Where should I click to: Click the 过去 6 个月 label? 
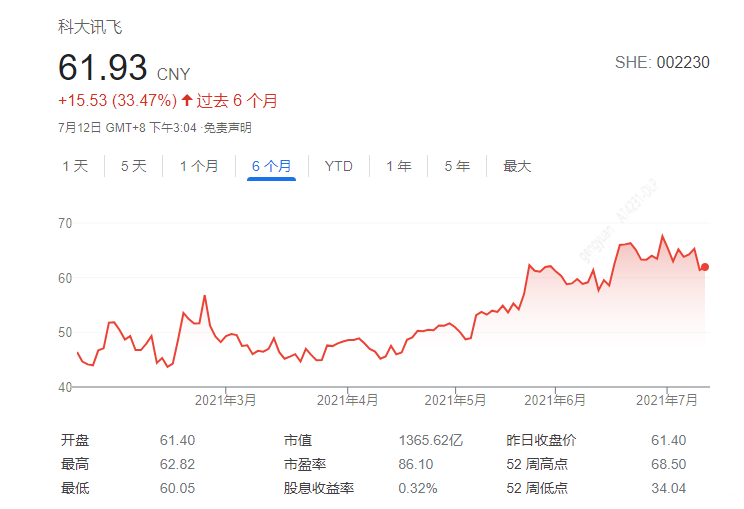pyautogui.click(x=237, y=100)
